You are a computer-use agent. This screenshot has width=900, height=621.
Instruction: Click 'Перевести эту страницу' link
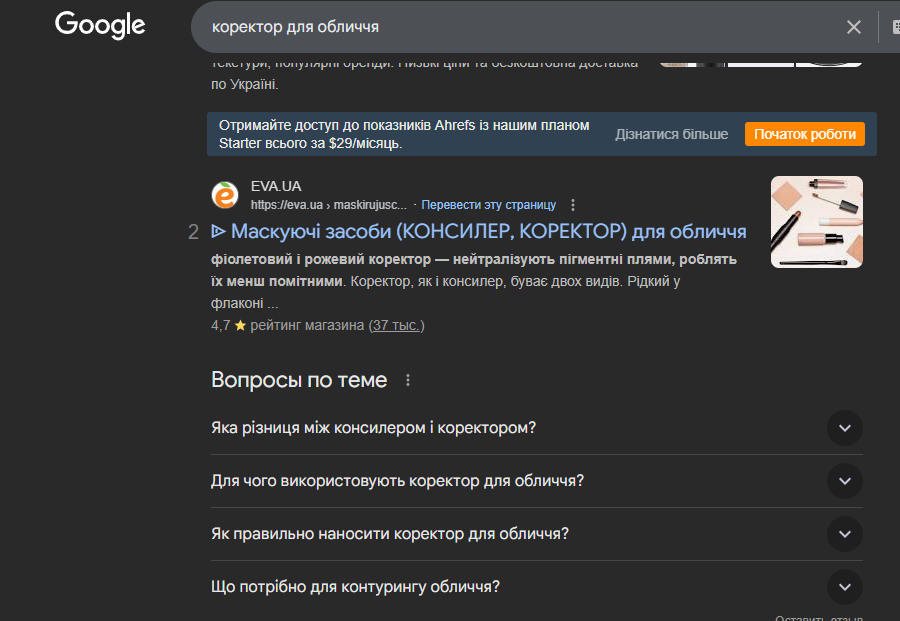(488, 205)
